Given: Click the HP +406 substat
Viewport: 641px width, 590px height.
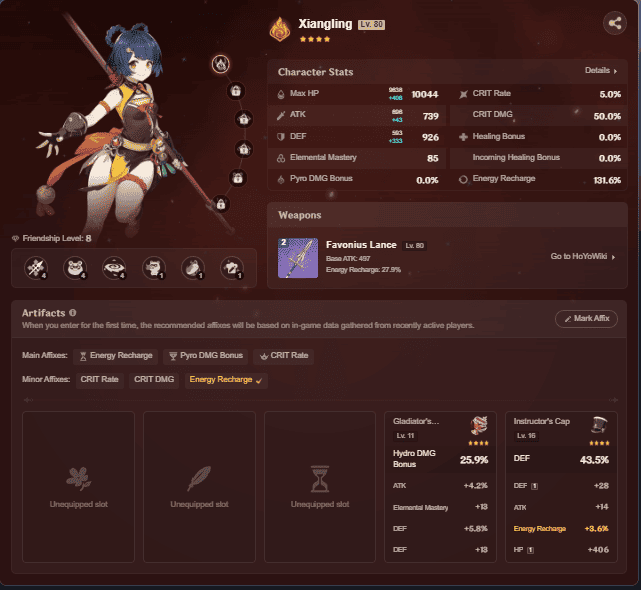Looking at the screenshot, I should pyautogui.click(x=561, y=550).
